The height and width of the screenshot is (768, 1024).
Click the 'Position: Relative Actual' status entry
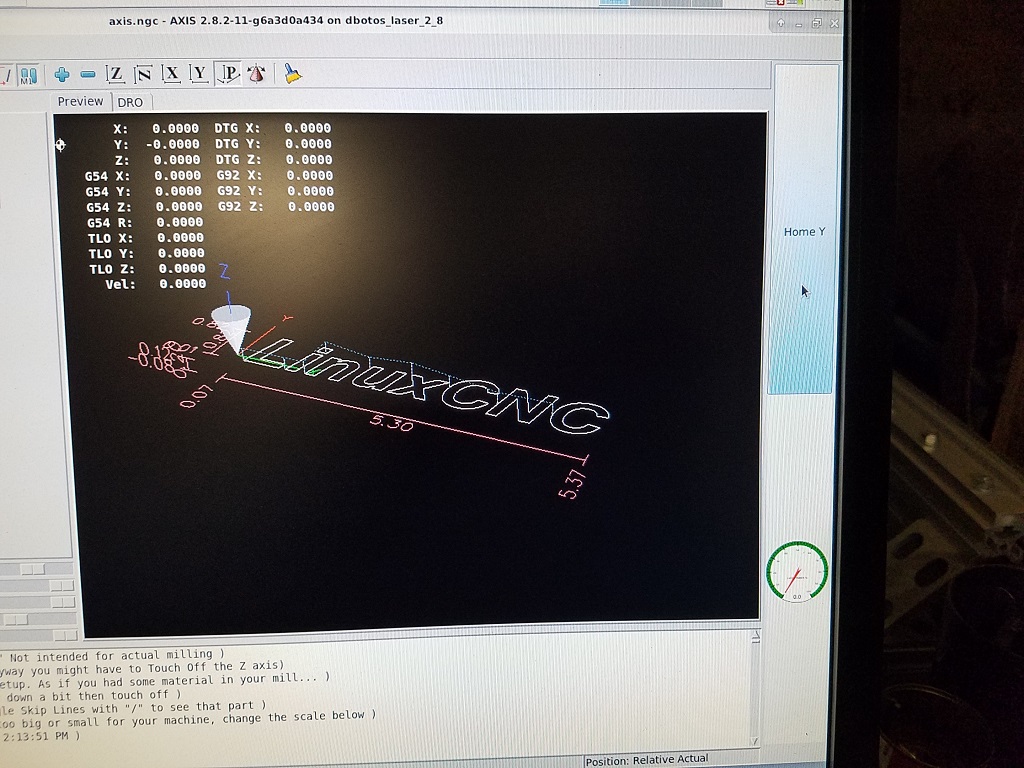tap(647, 760)
